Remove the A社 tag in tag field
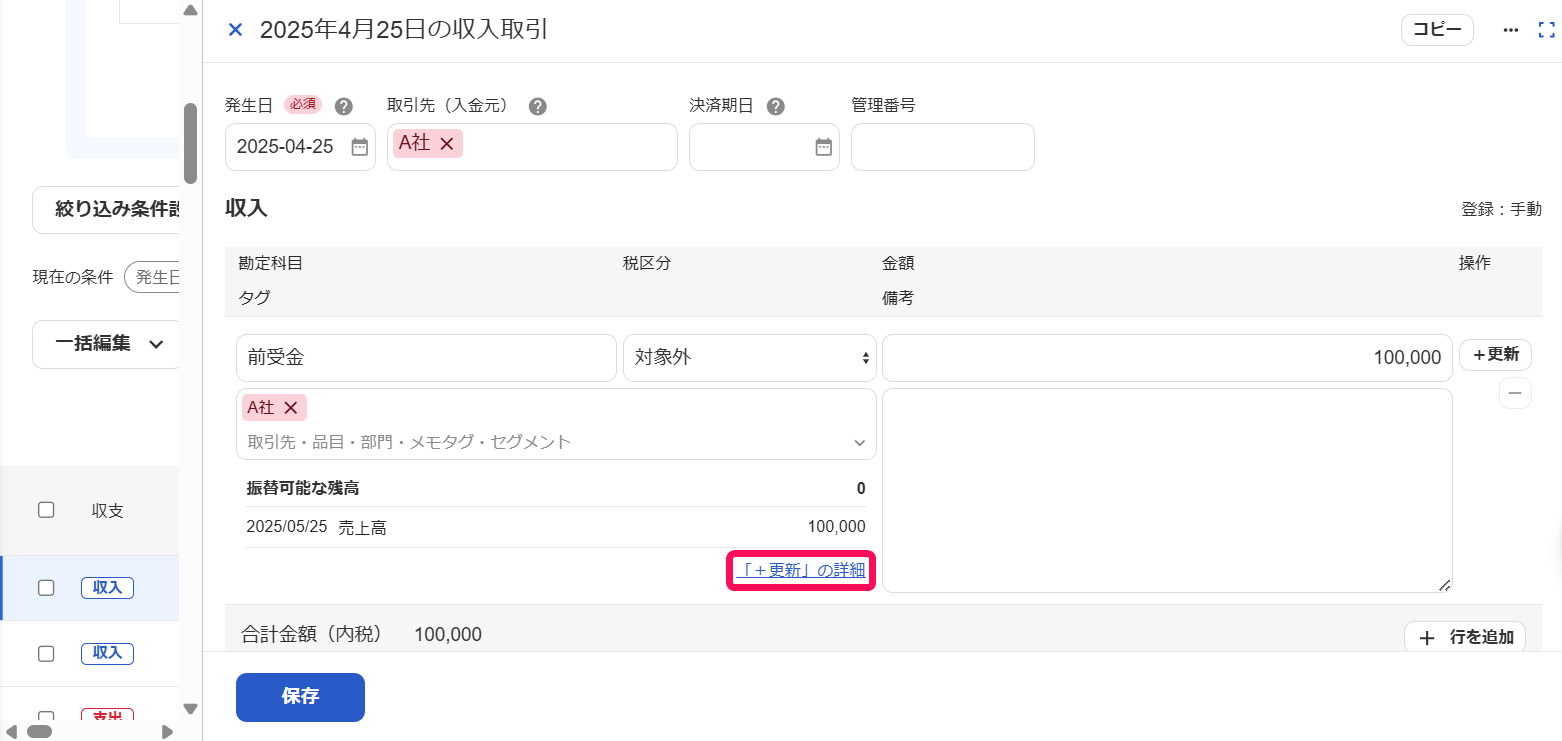The width and height of the screenshot is (1562, 741). tap(291, 408)
